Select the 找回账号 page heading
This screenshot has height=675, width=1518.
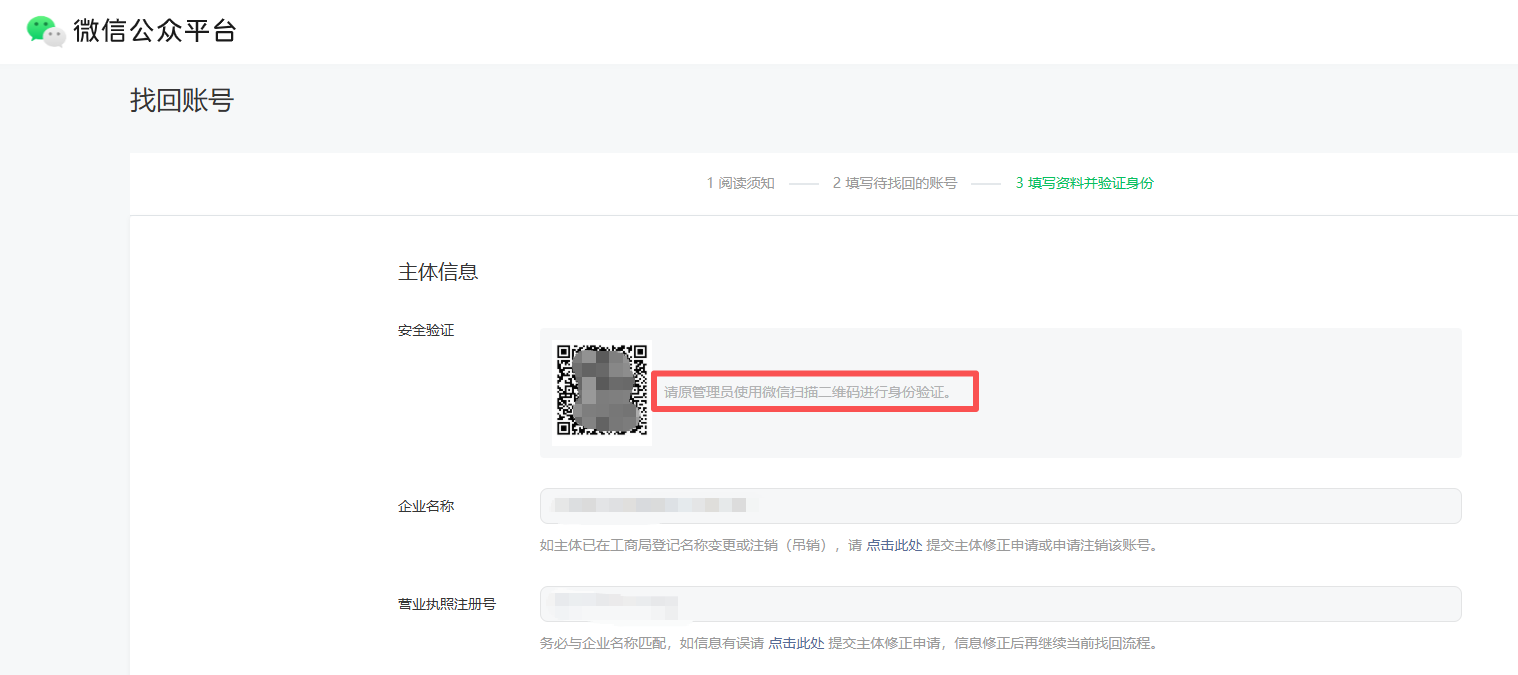[x=182, y=100]
